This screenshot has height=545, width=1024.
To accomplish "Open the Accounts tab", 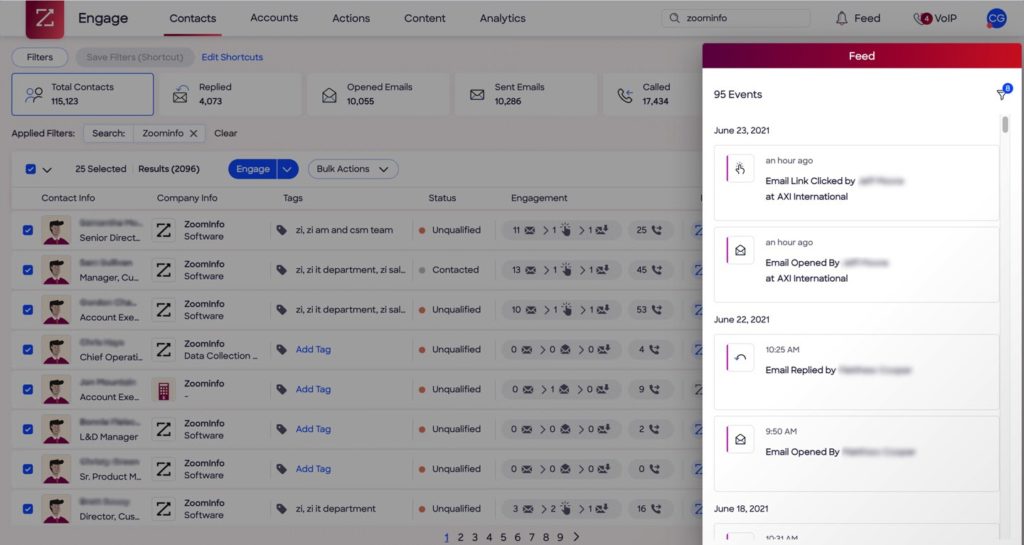I will point(274,18).
